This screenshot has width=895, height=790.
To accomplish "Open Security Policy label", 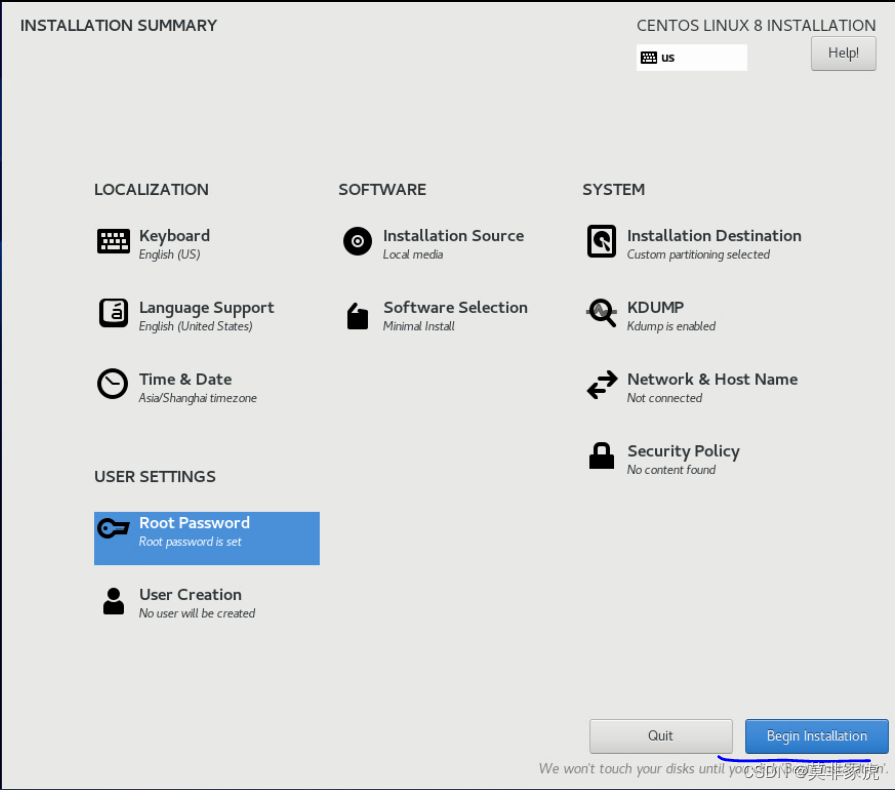I will [x=683, y=451].
